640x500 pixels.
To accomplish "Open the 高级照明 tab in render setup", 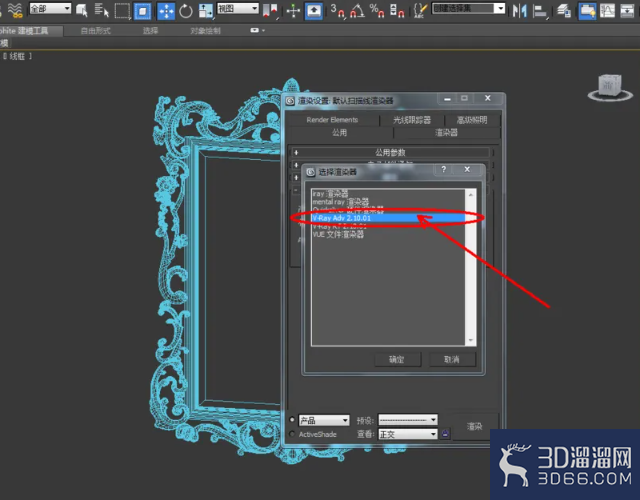I will 472,120.
